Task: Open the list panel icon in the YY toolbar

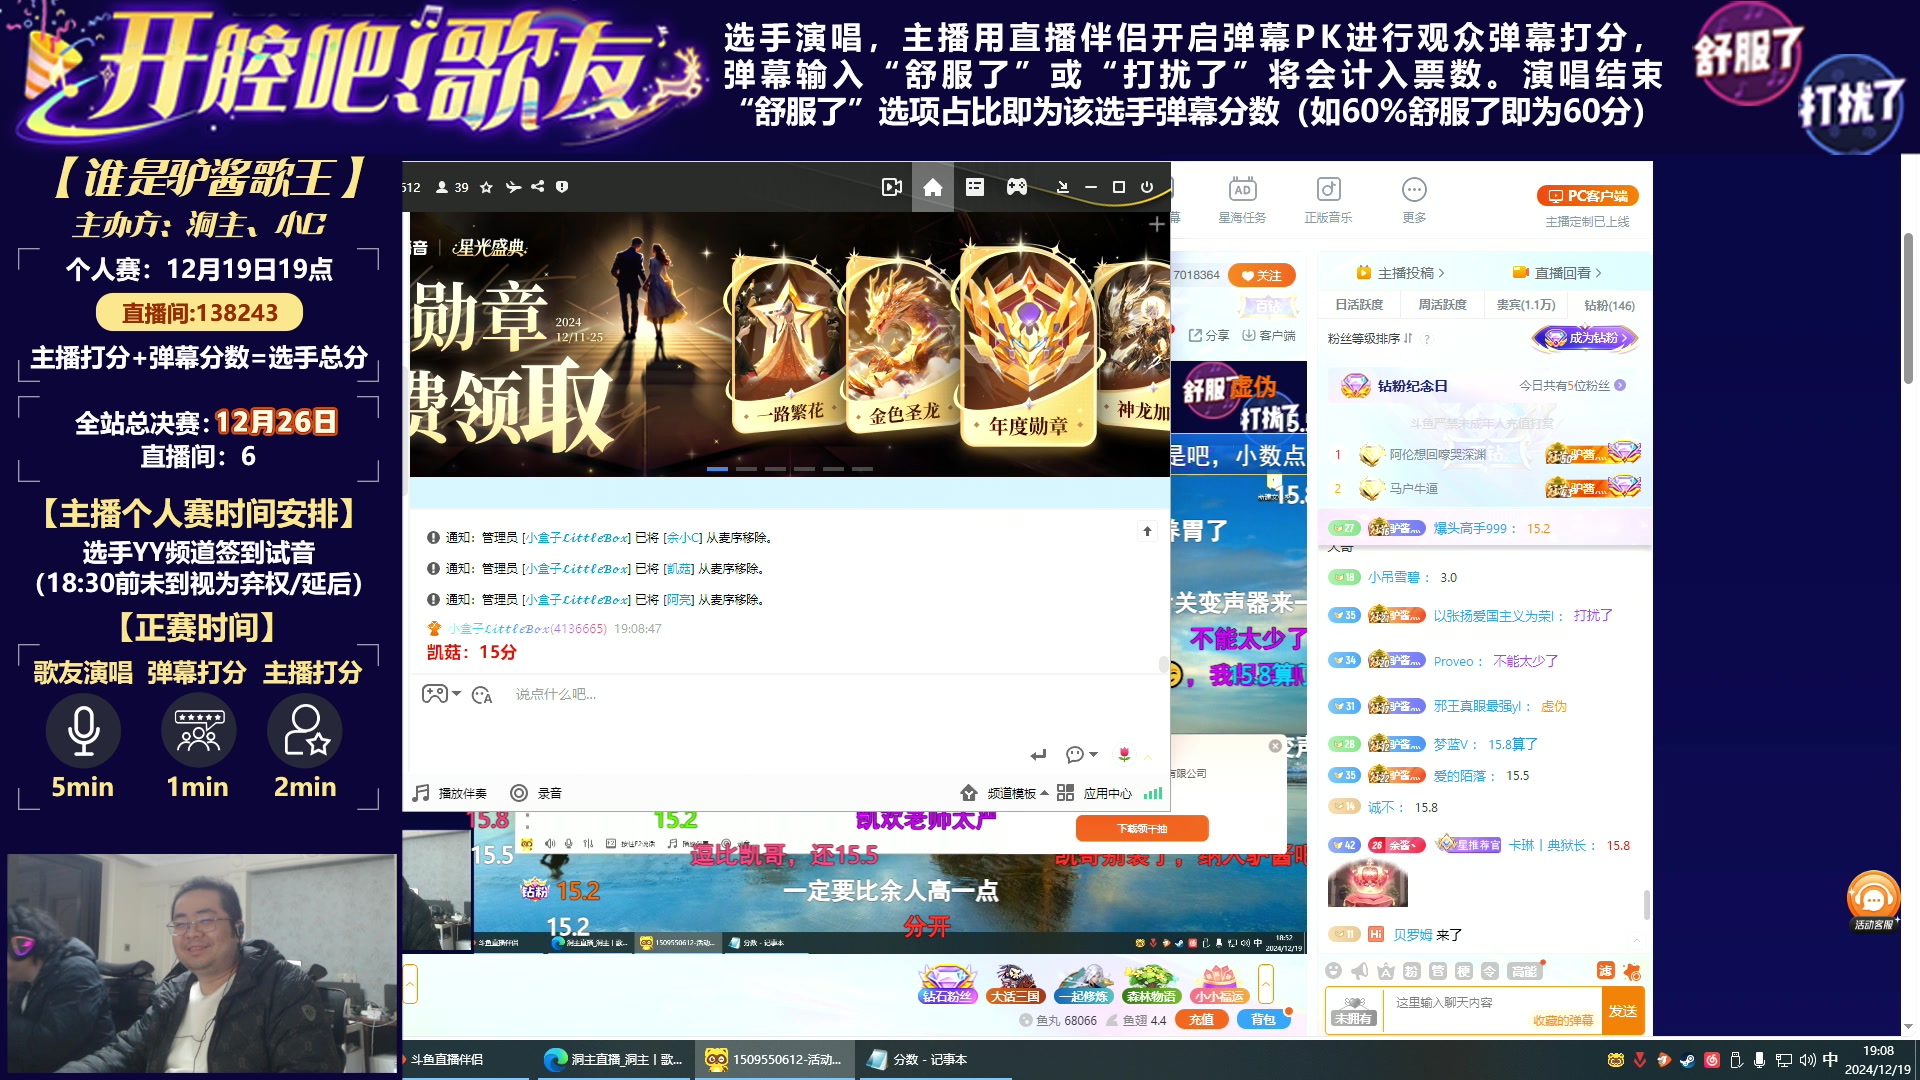Action: tap(975, 187)
